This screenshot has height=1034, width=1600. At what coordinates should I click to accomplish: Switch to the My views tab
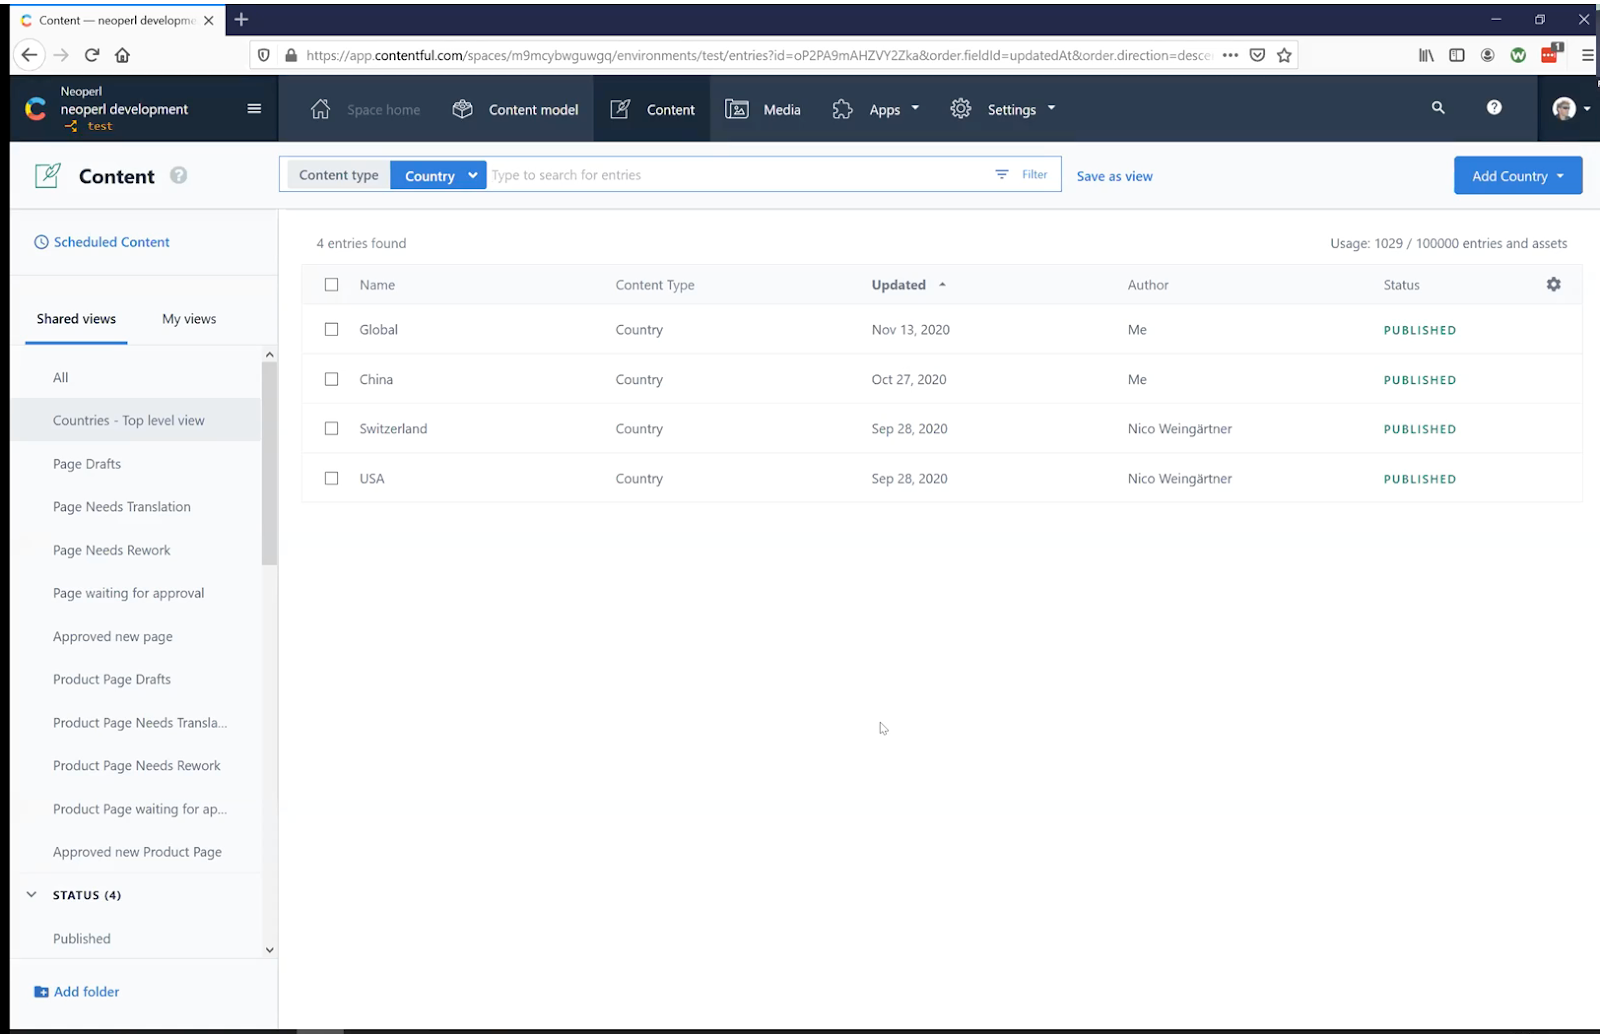189,319
